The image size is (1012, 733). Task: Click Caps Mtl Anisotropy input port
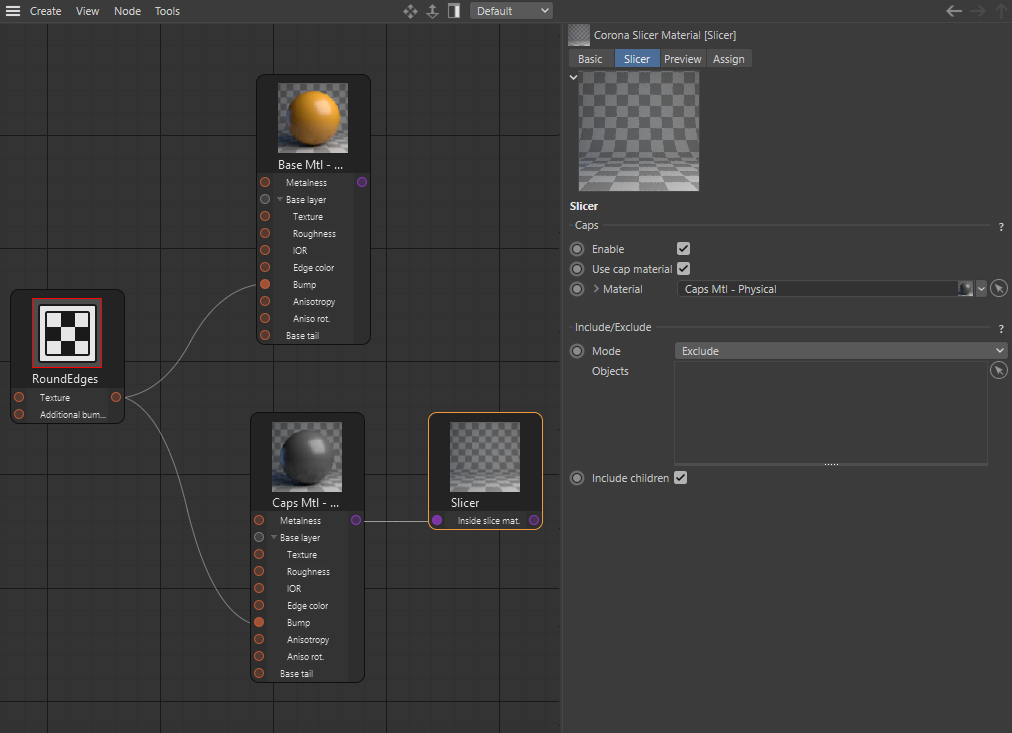pos(259,639)
